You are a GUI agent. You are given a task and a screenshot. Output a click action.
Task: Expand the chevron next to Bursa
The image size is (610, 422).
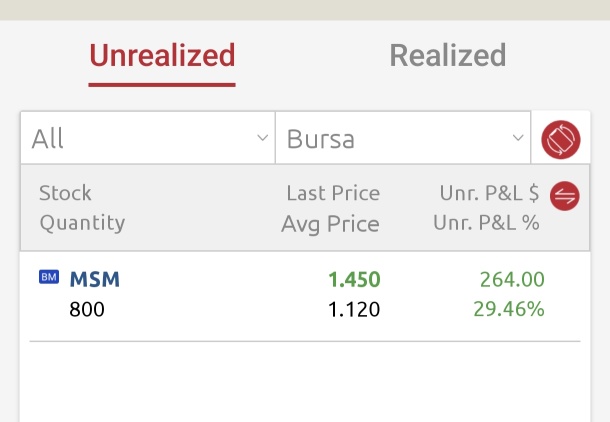pos(518,138)
